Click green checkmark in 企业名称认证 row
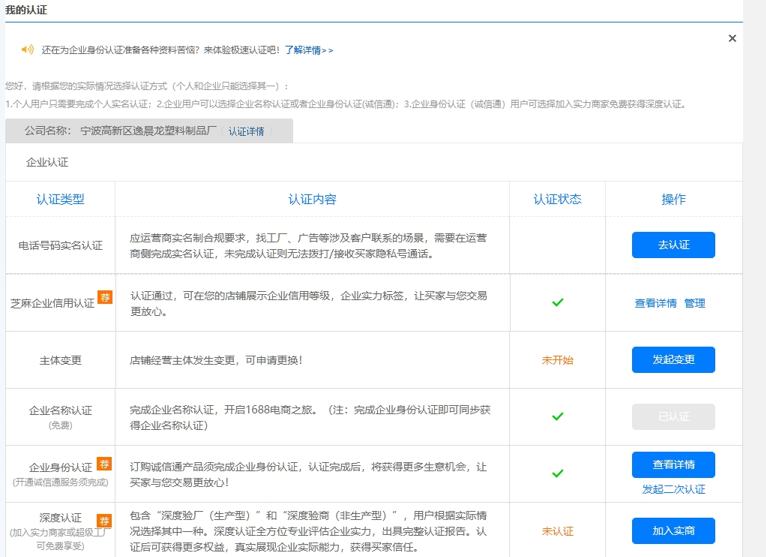 point(557,416)
